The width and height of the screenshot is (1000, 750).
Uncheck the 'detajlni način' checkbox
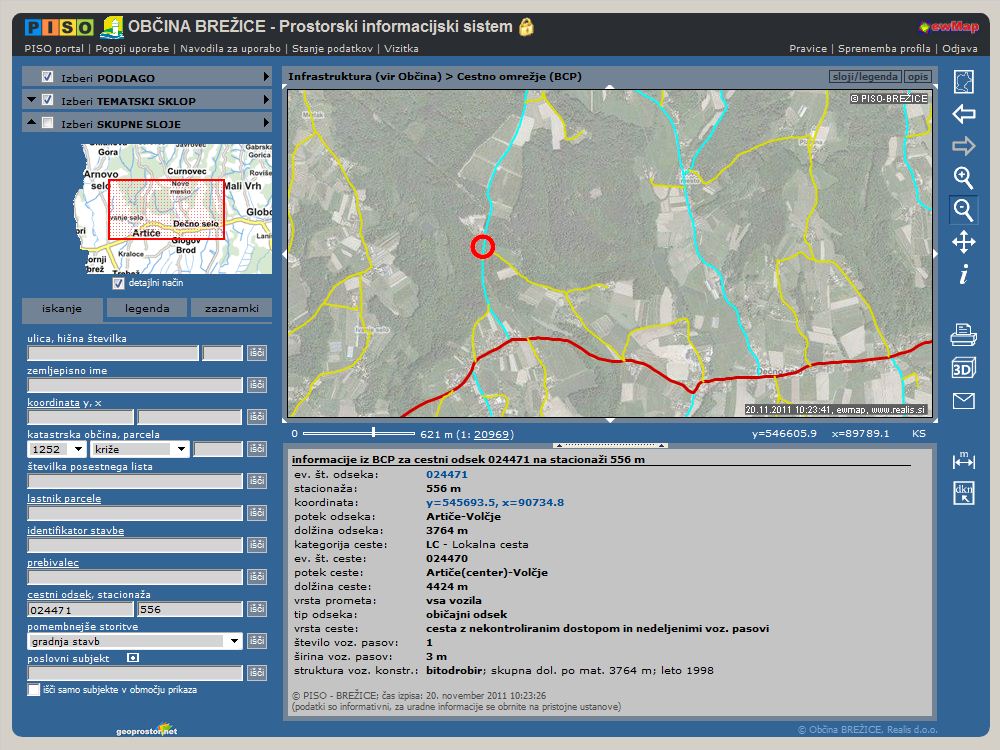click(x=118, y=283)
